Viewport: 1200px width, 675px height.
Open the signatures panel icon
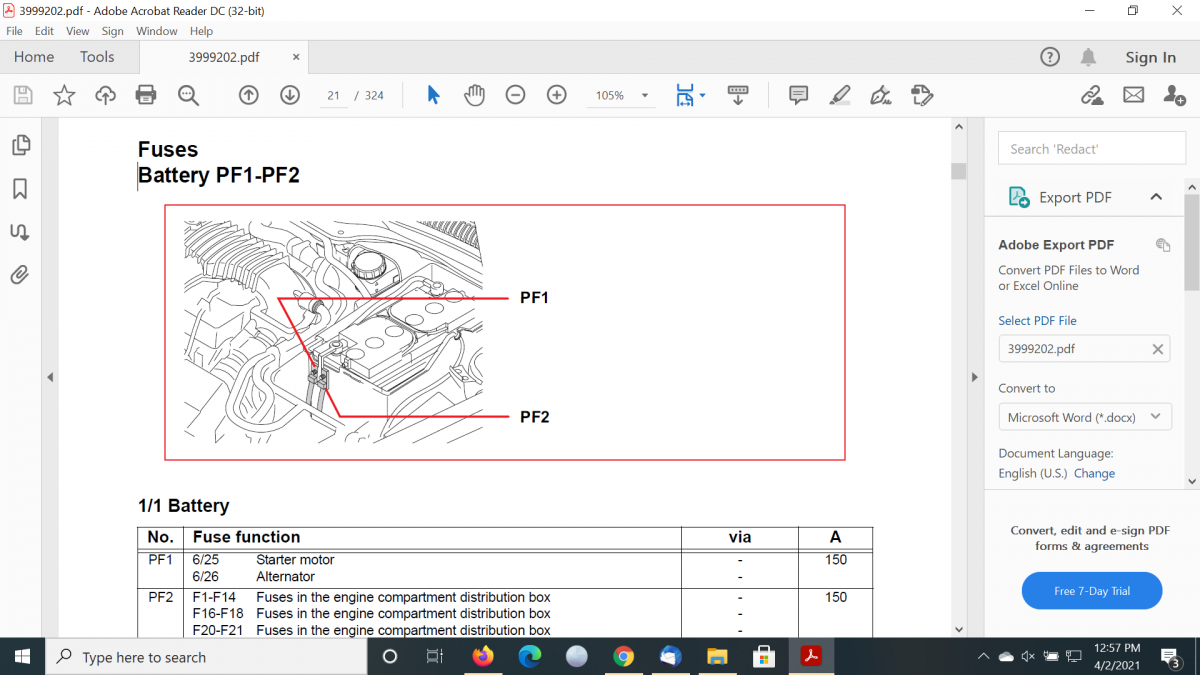[x=20, y=232]
